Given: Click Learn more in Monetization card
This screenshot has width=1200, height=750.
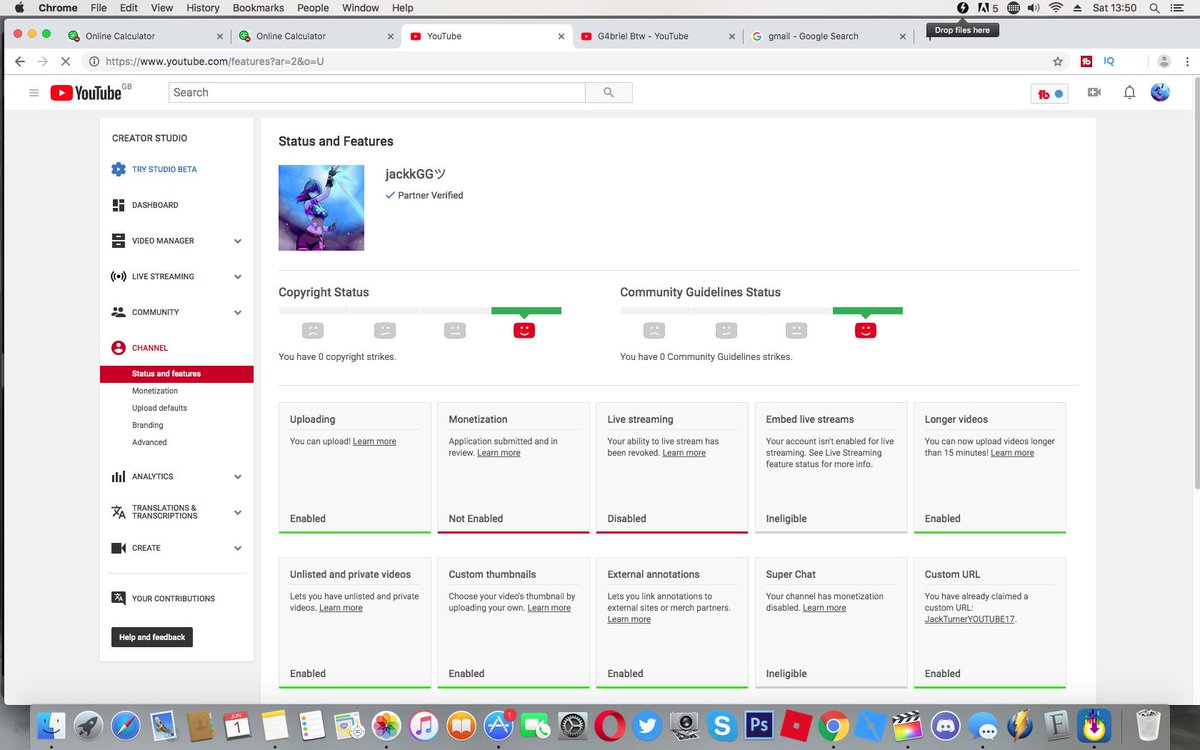Looking at the screenshot, I should 498,453.
